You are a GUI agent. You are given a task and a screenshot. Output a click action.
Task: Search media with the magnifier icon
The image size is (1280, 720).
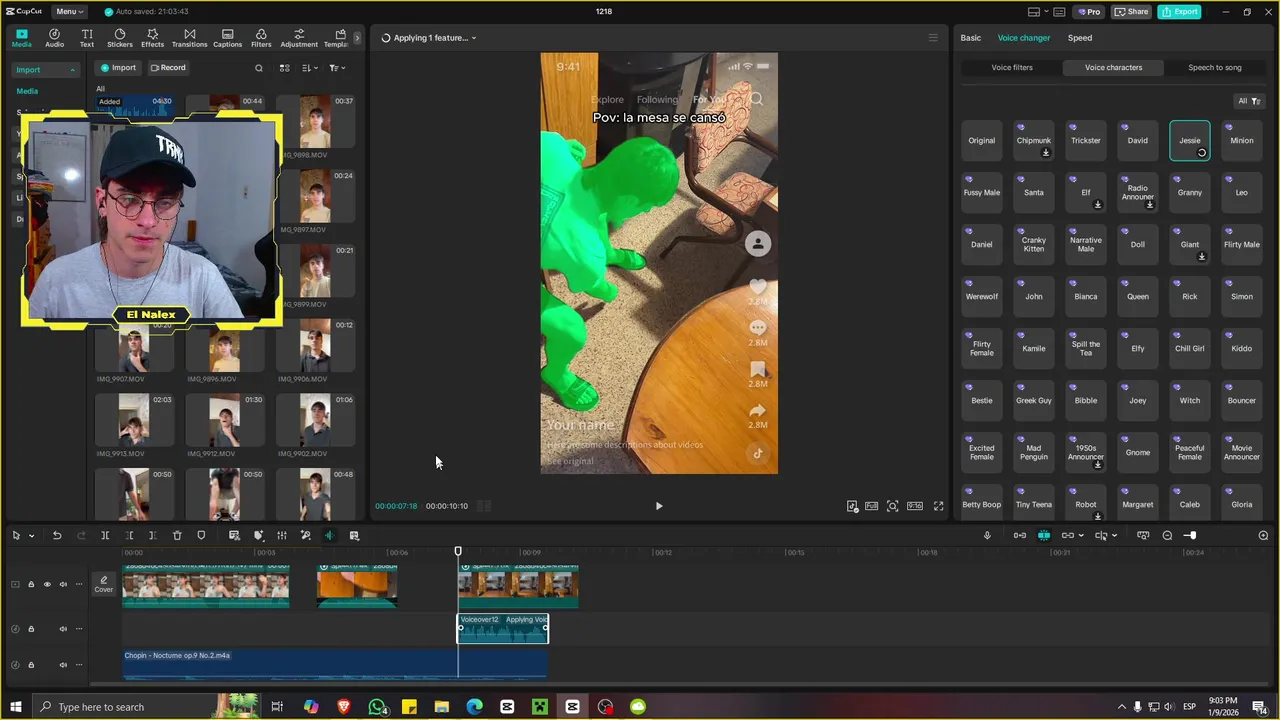[259, 68]
